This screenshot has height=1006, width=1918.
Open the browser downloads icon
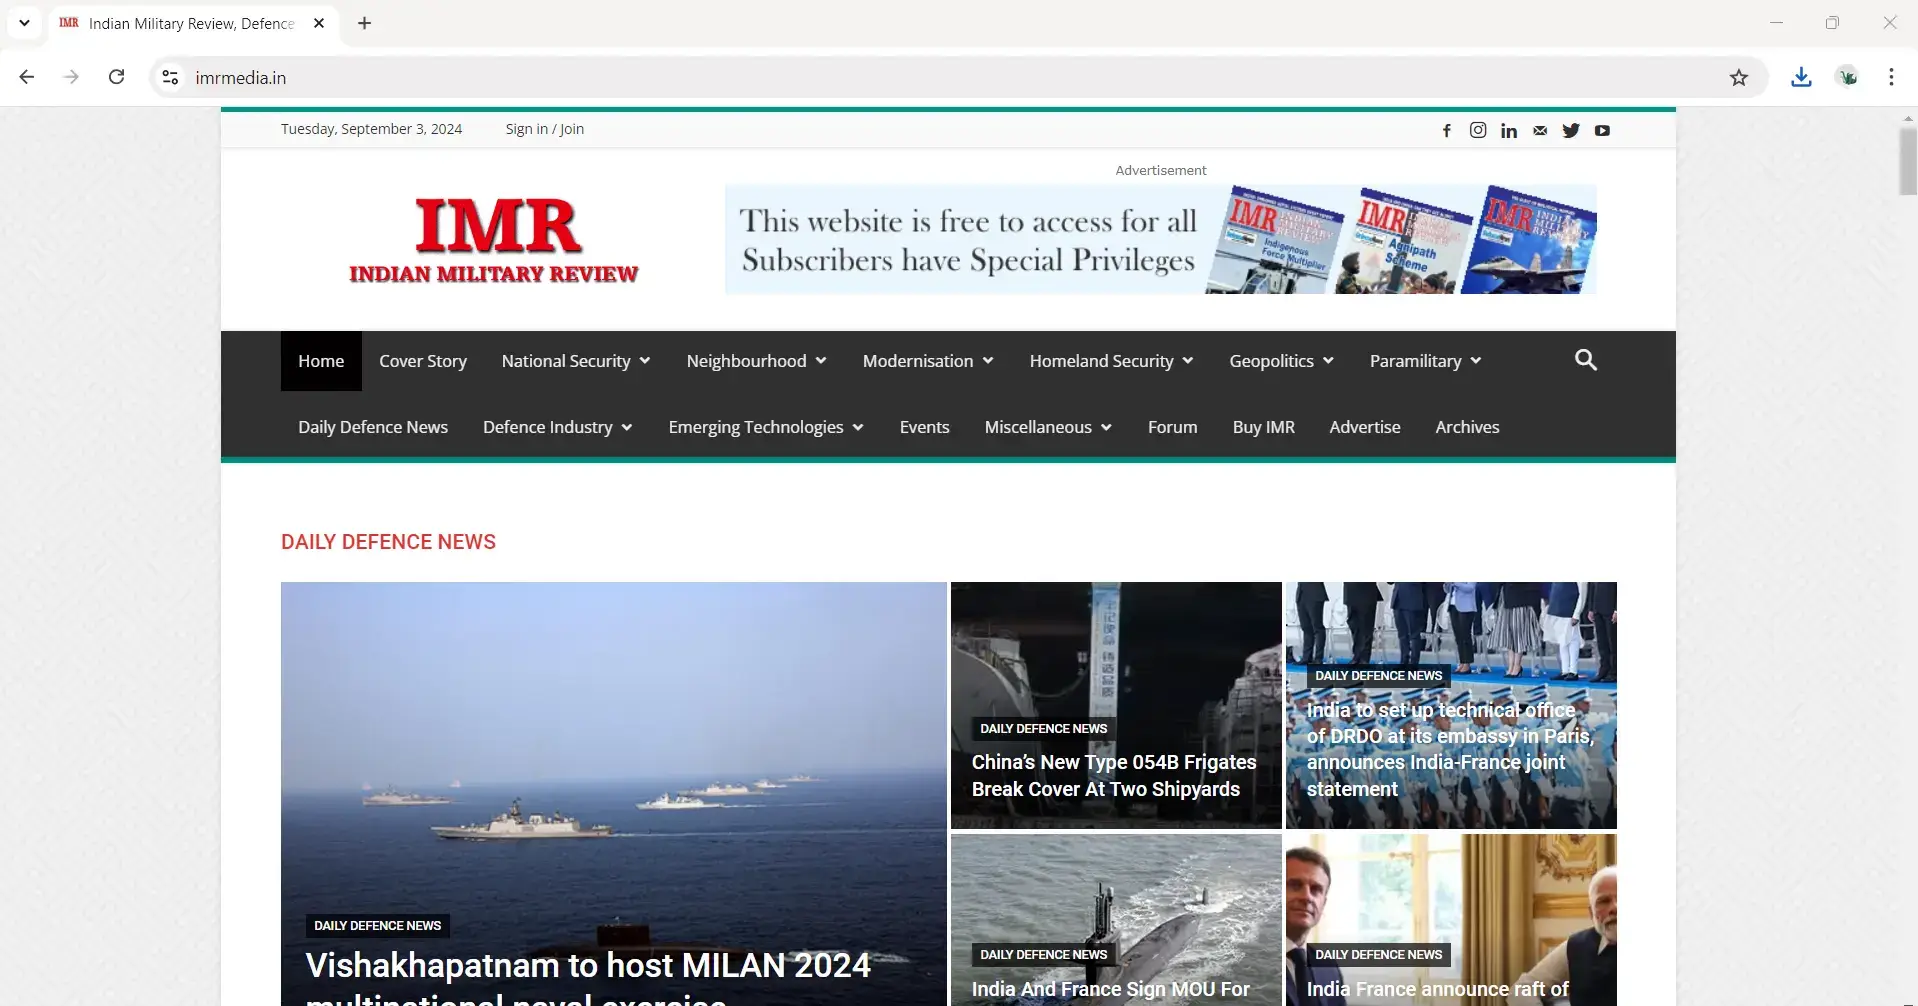(1801, 78)
